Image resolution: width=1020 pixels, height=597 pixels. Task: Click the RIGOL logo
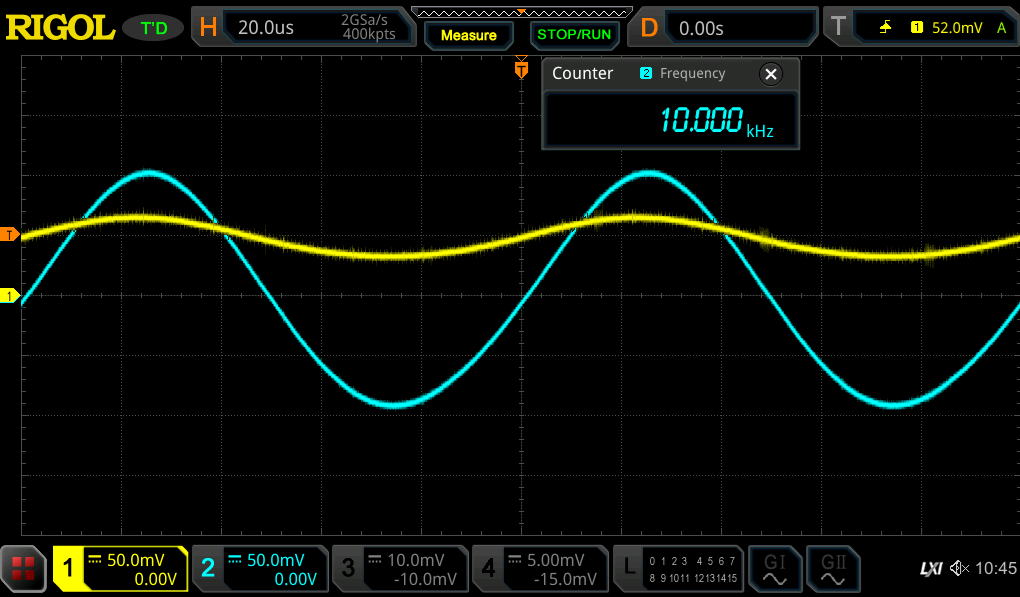click(x=60, y=28)
